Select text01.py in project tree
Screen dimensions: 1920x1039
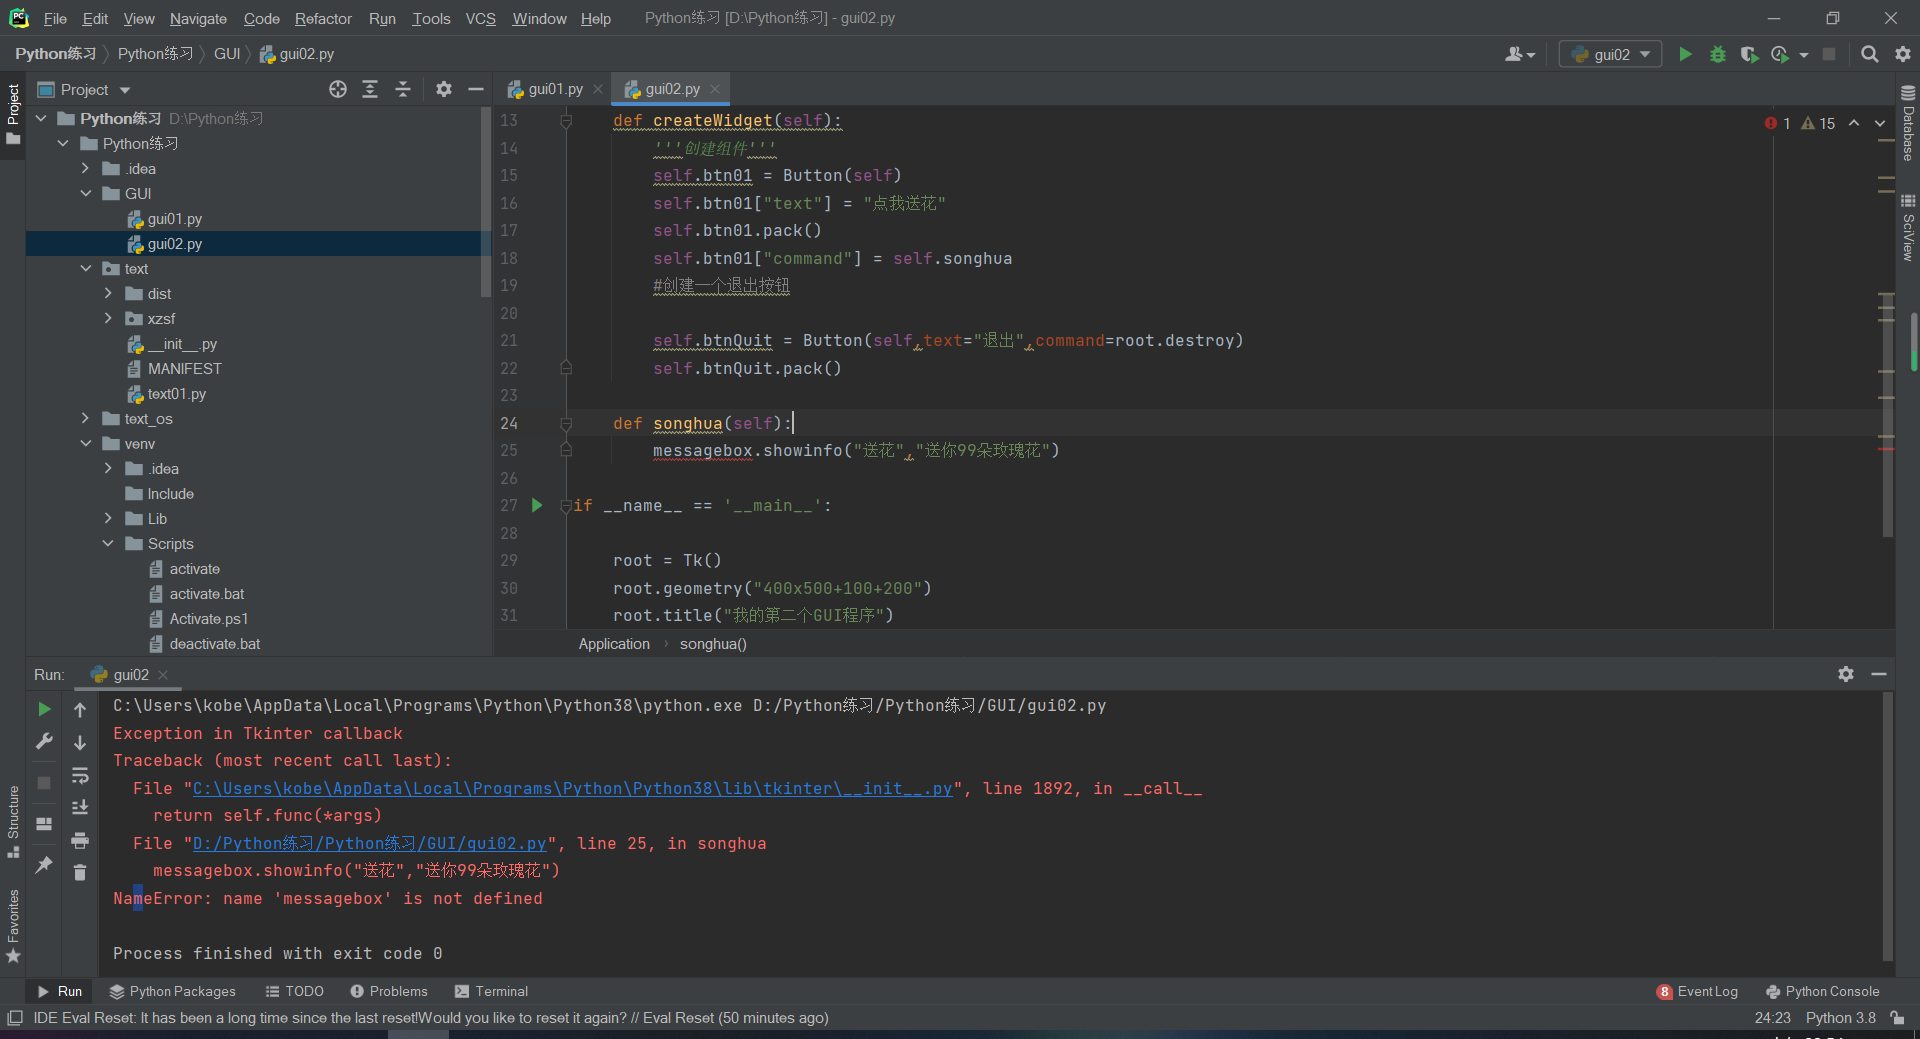tap(176, 393)
